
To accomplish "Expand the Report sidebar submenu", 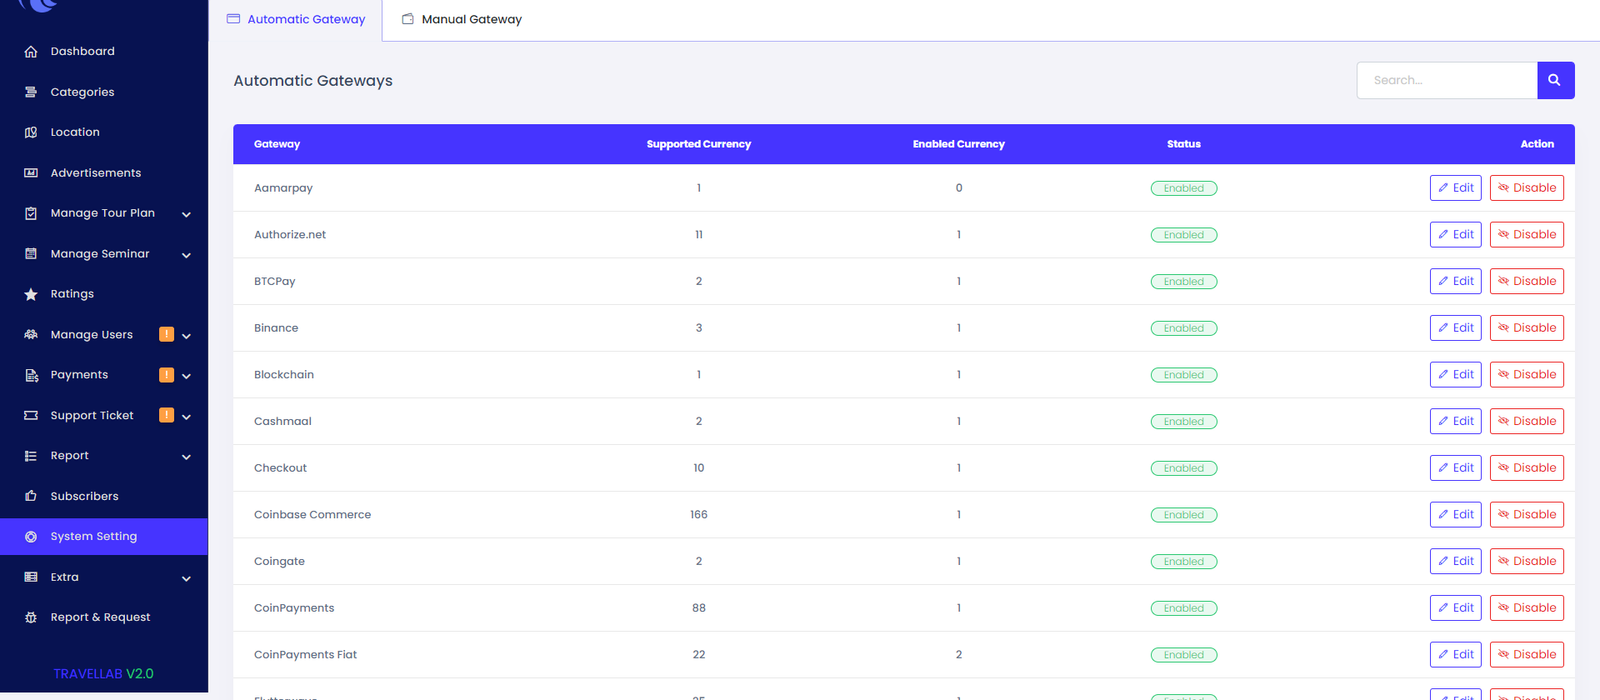I will click(x=186, y=457).
